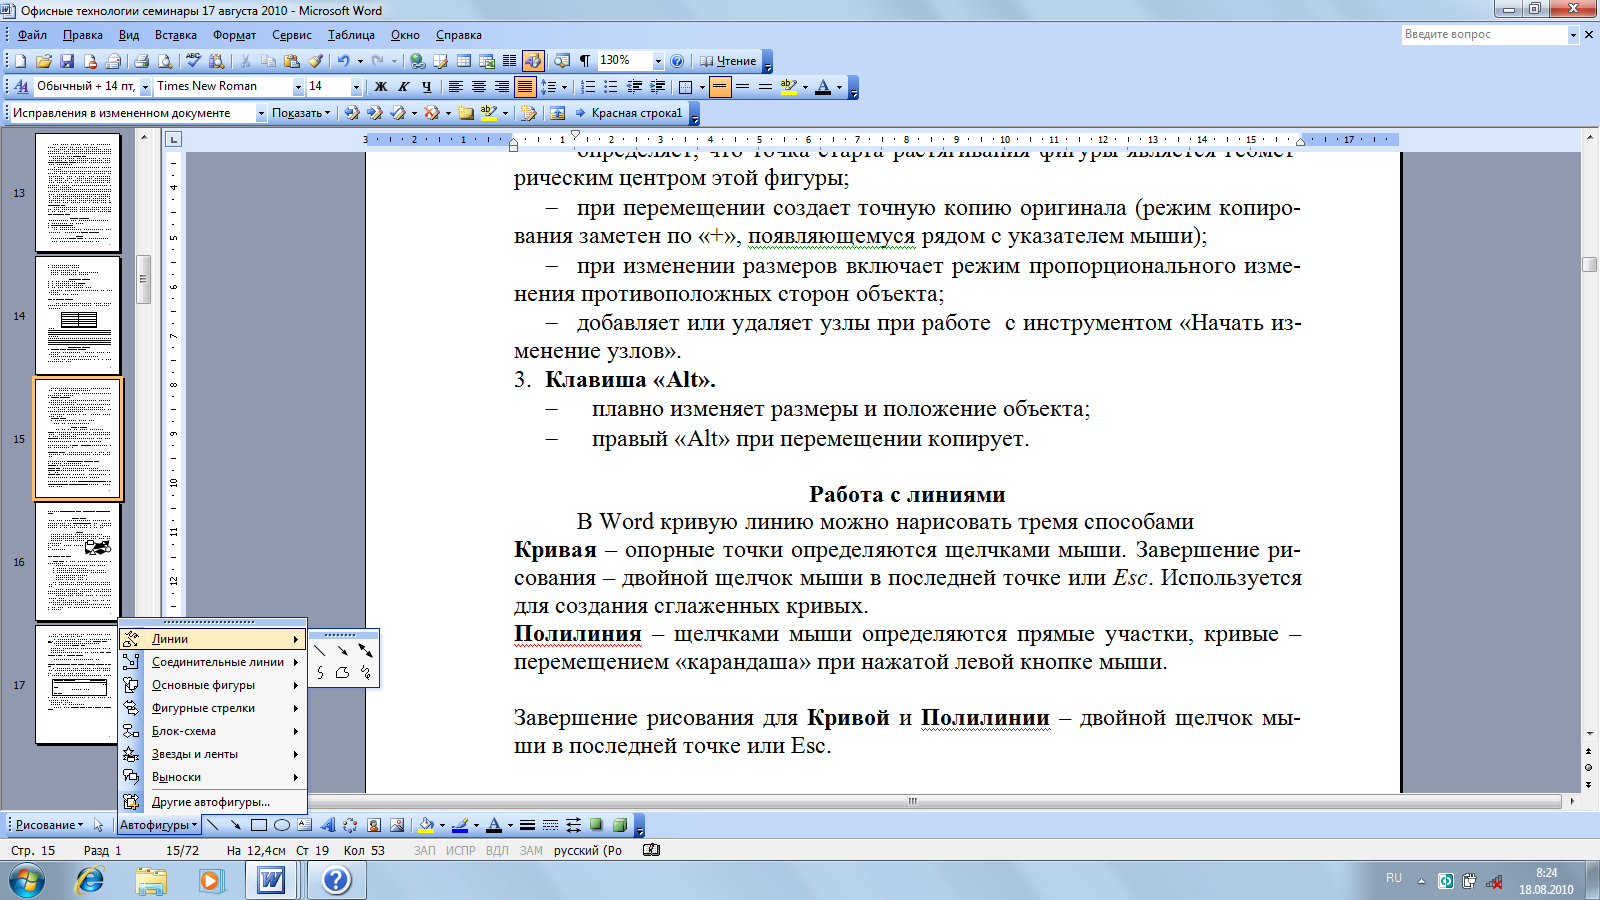Open Dash Style options on Drawing toolbar
The height and width of the screenshot is (900, 1600).
click(550, 825)
